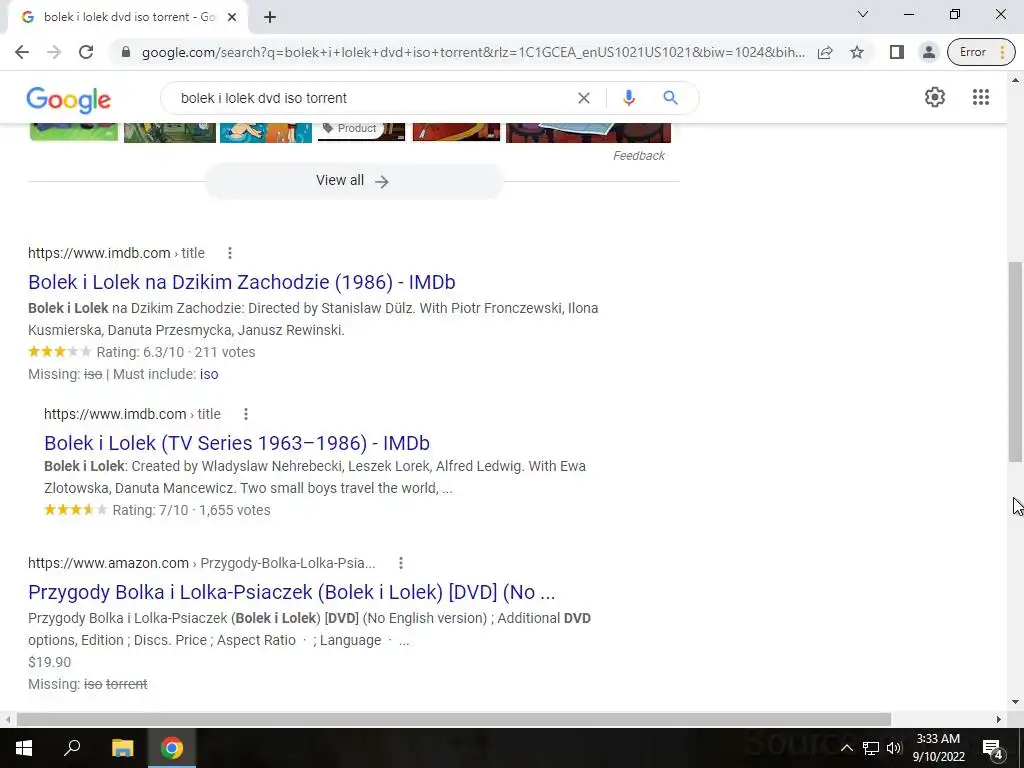The image size is (1024, 768).
Task: Open a new browser tab
Action: (270, 17)
